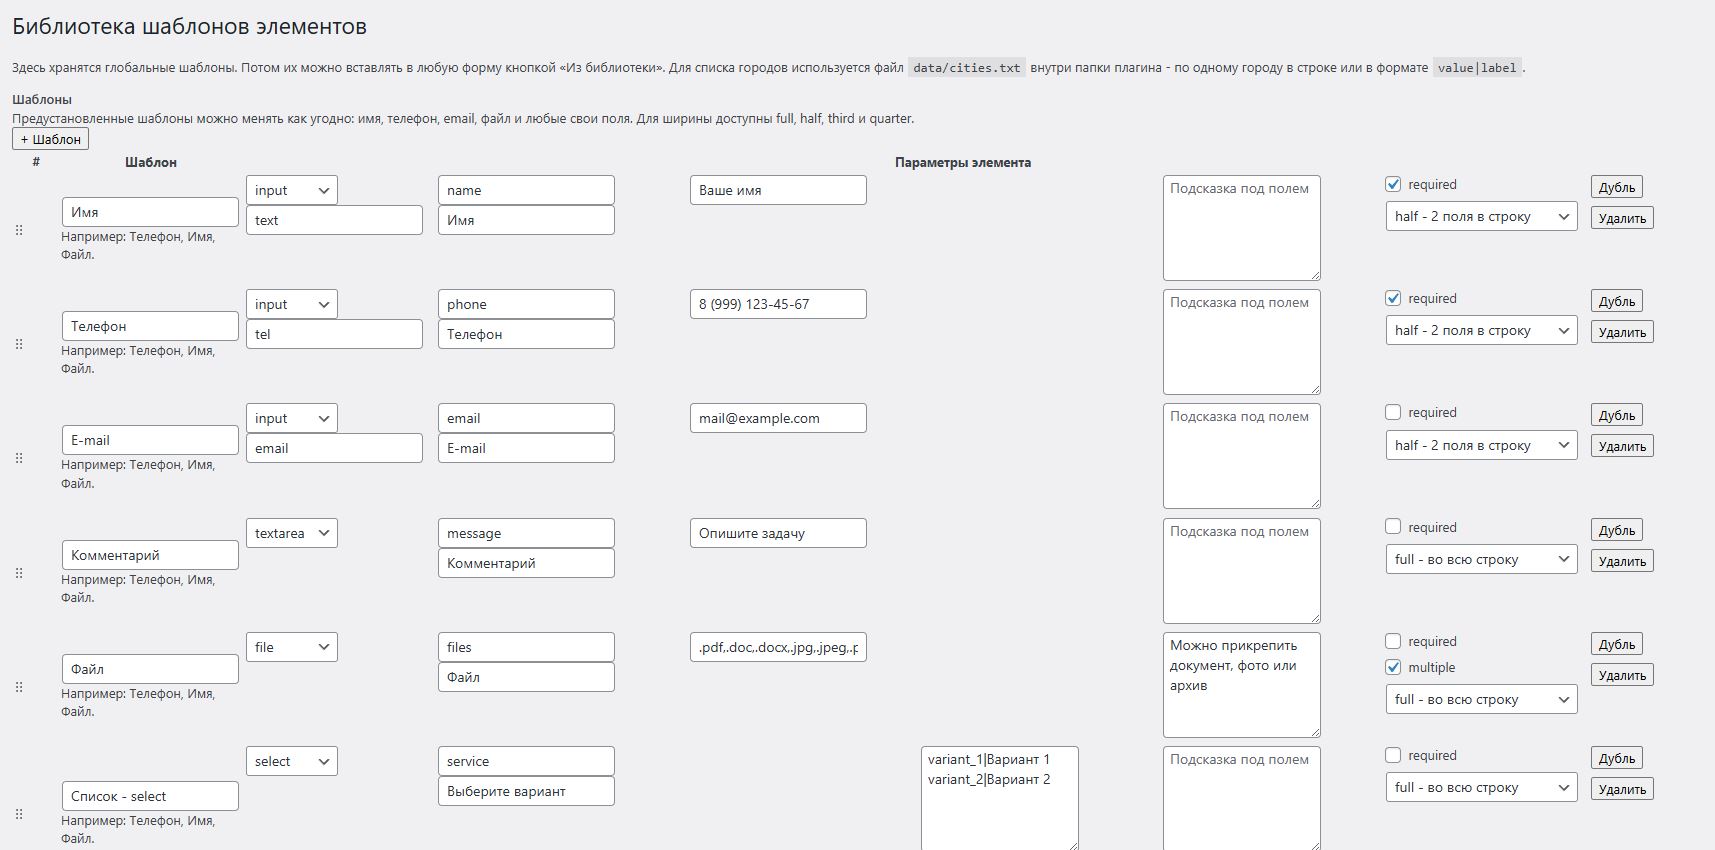Screen dimensions: 1715x850
Task: Open width dropdown for Комментарий row
Action: (1480, 560)
